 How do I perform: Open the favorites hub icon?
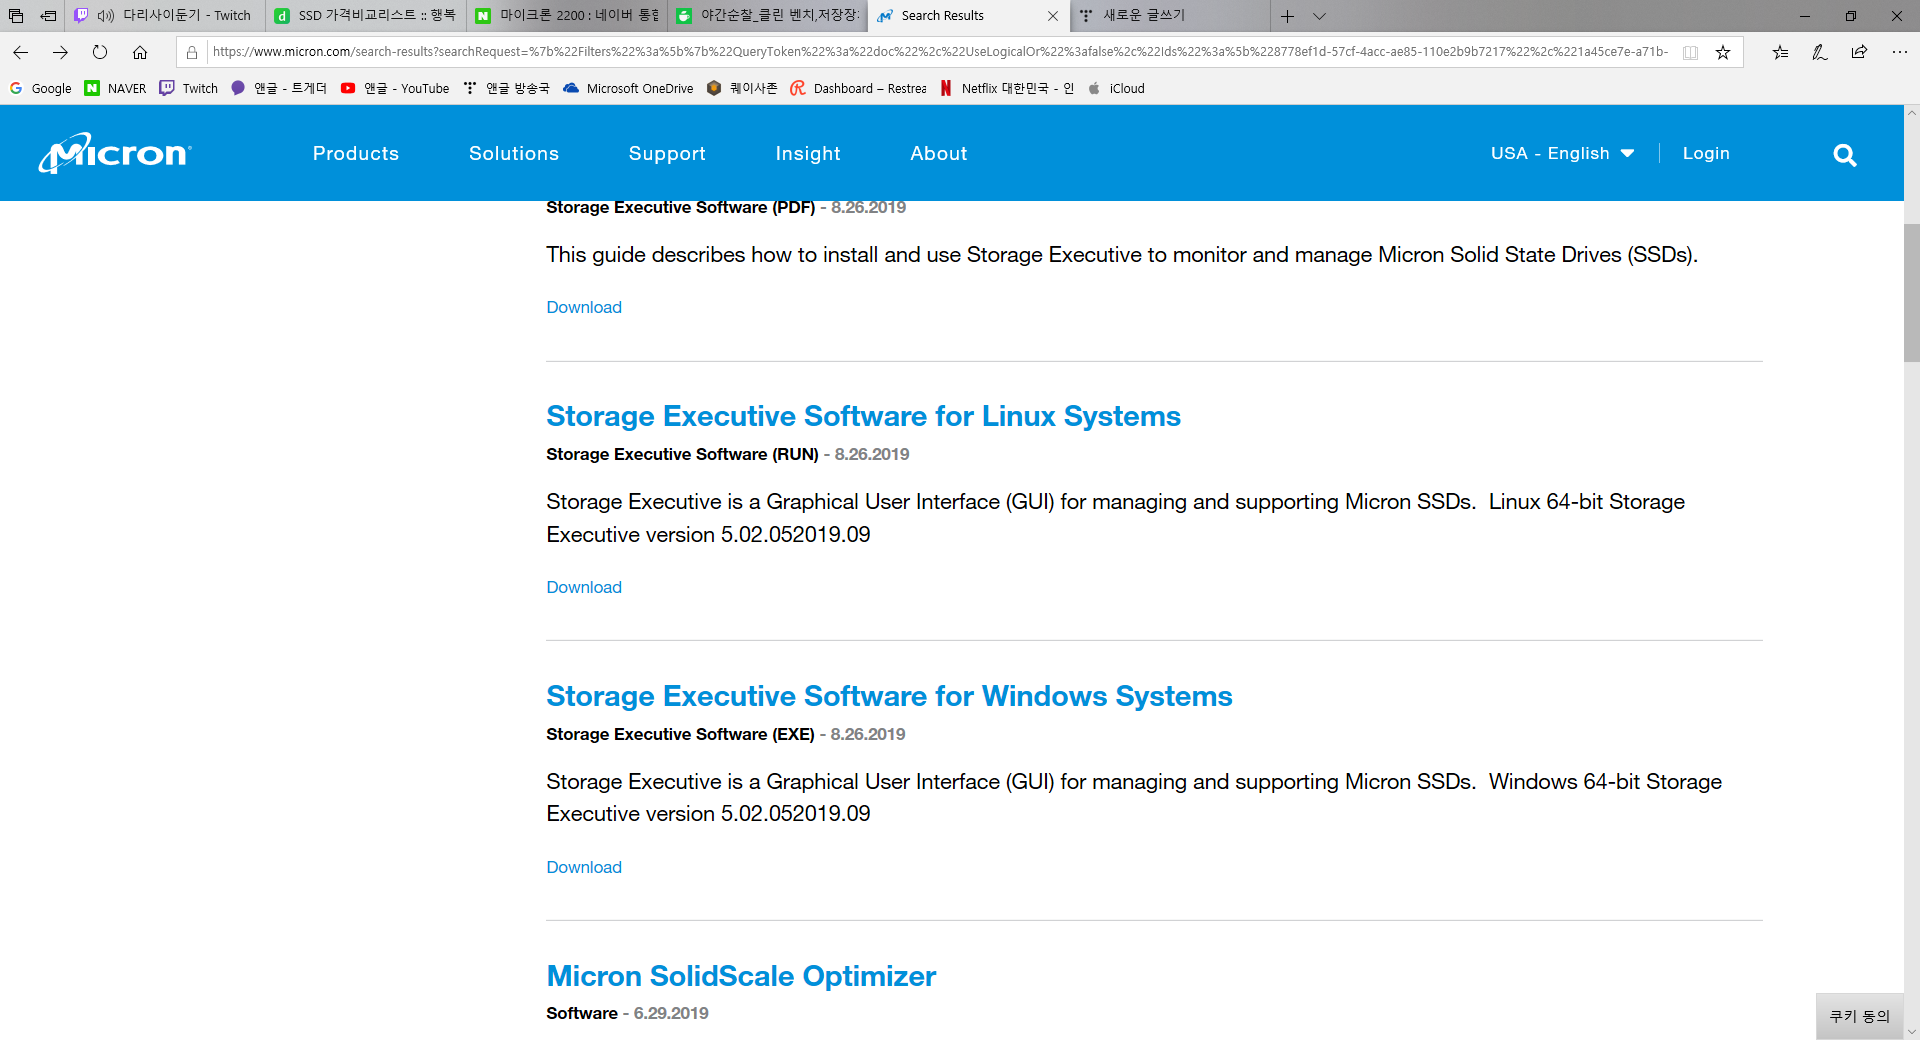pyautogui.click(x=1780, y=52)
